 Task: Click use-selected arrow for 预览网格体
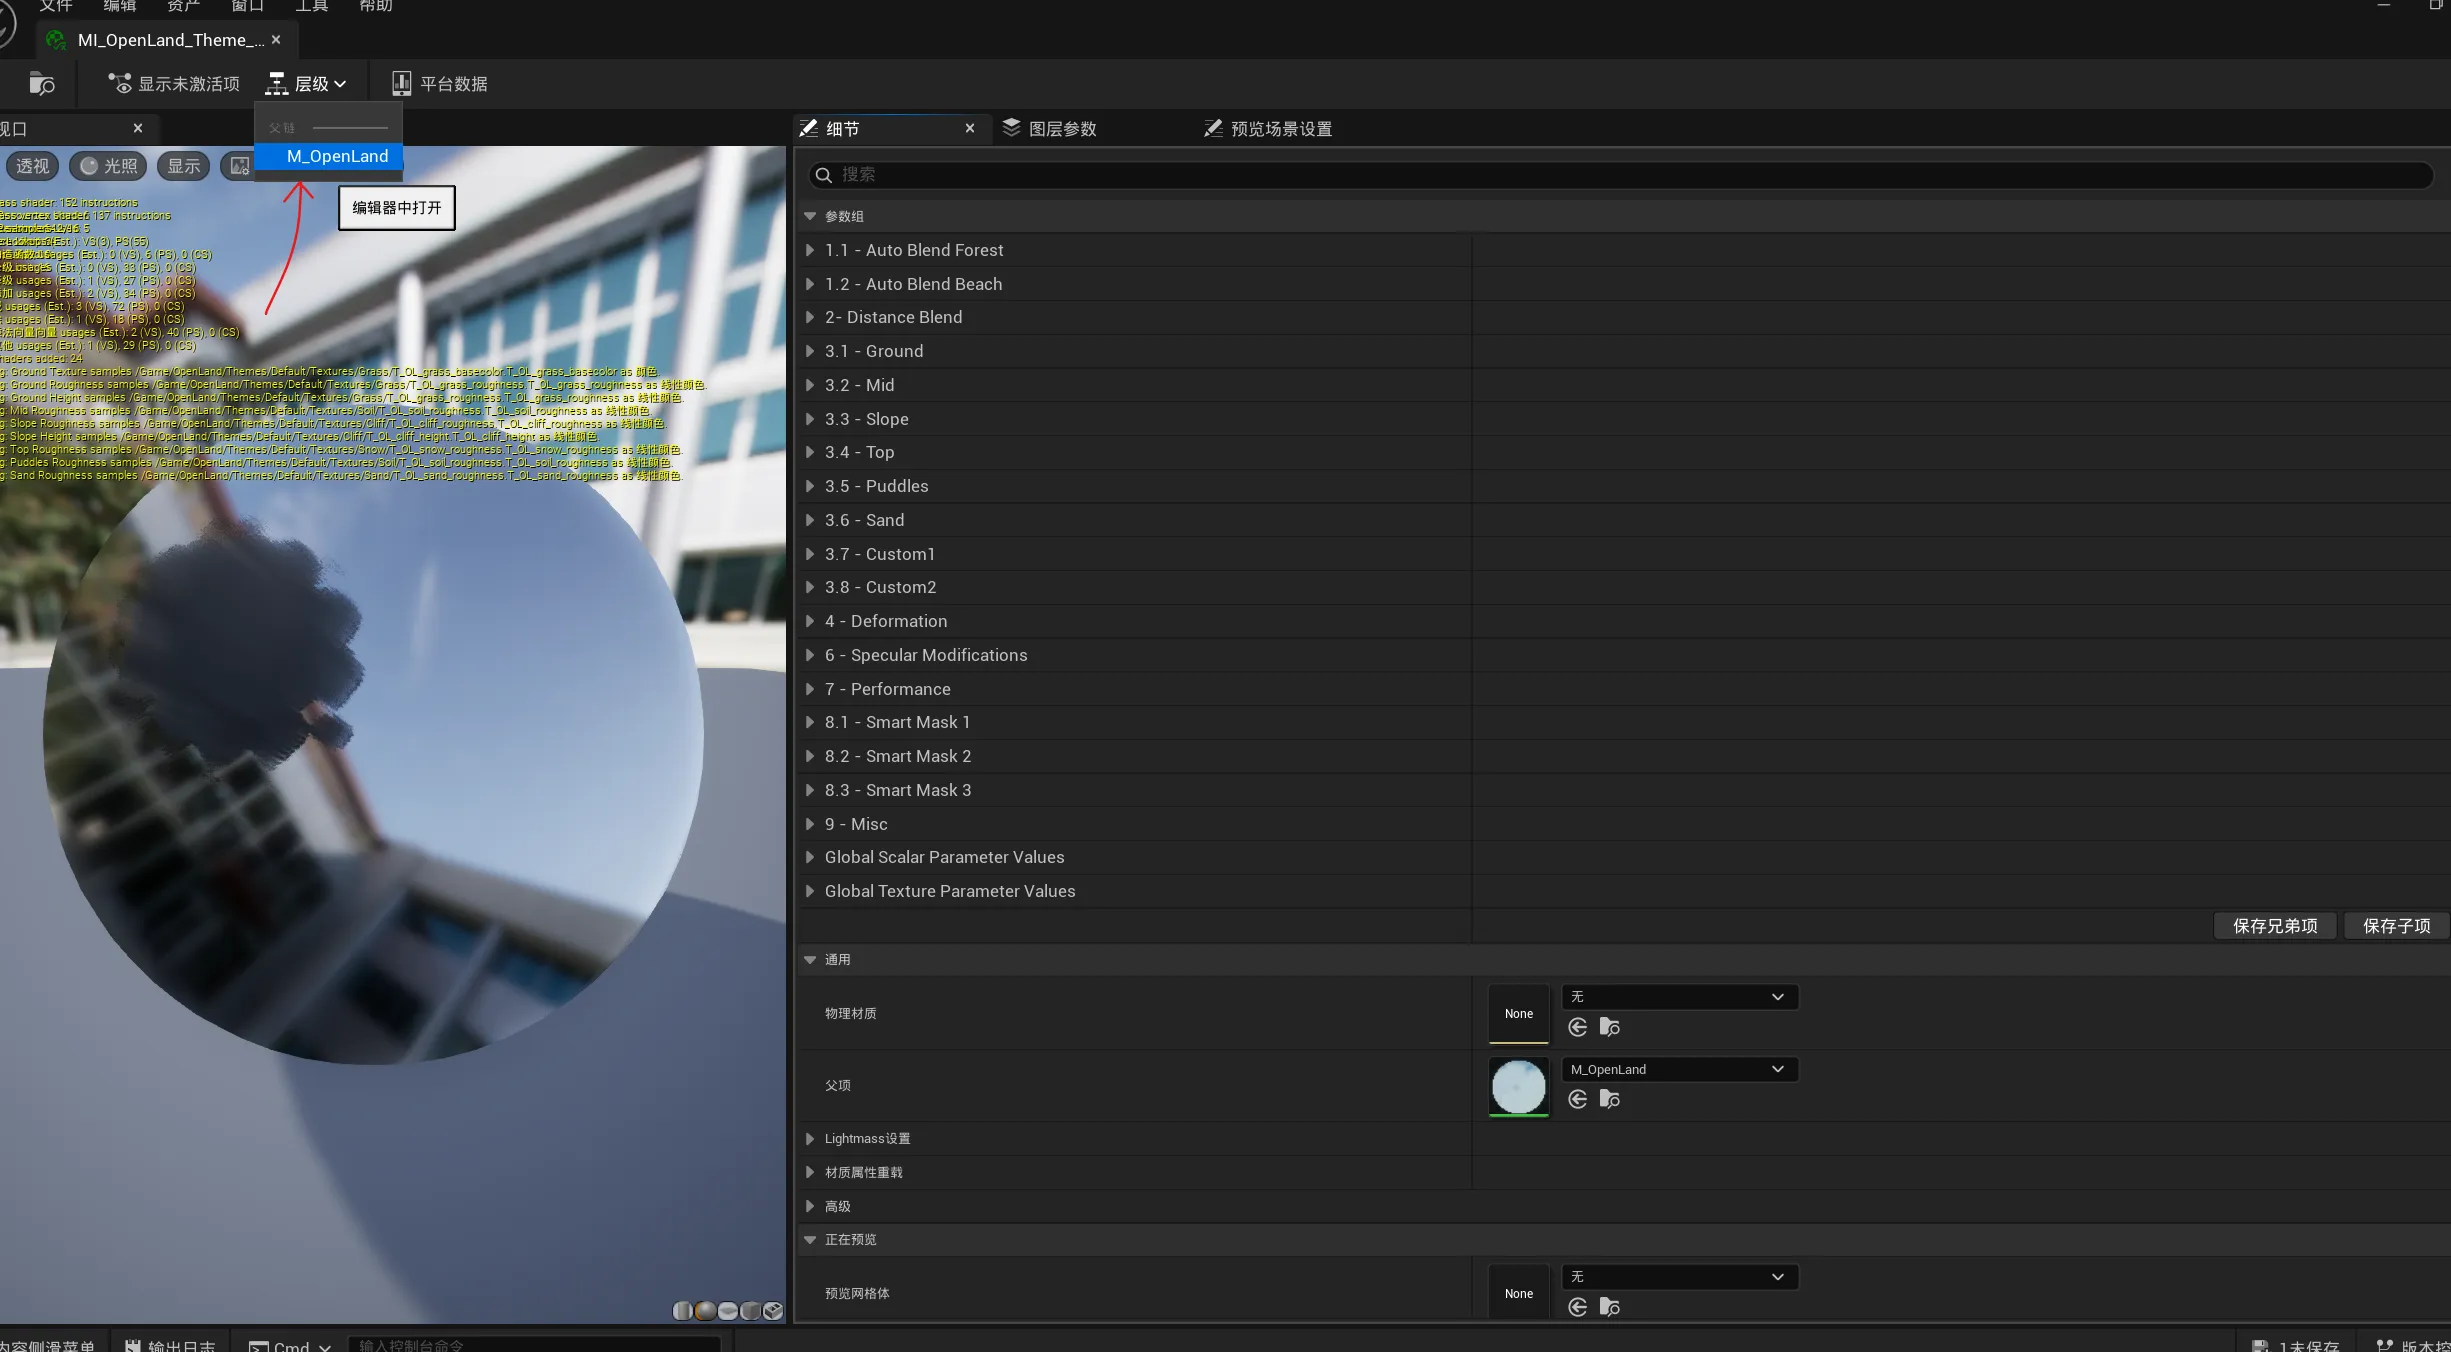[1578, 1307]
